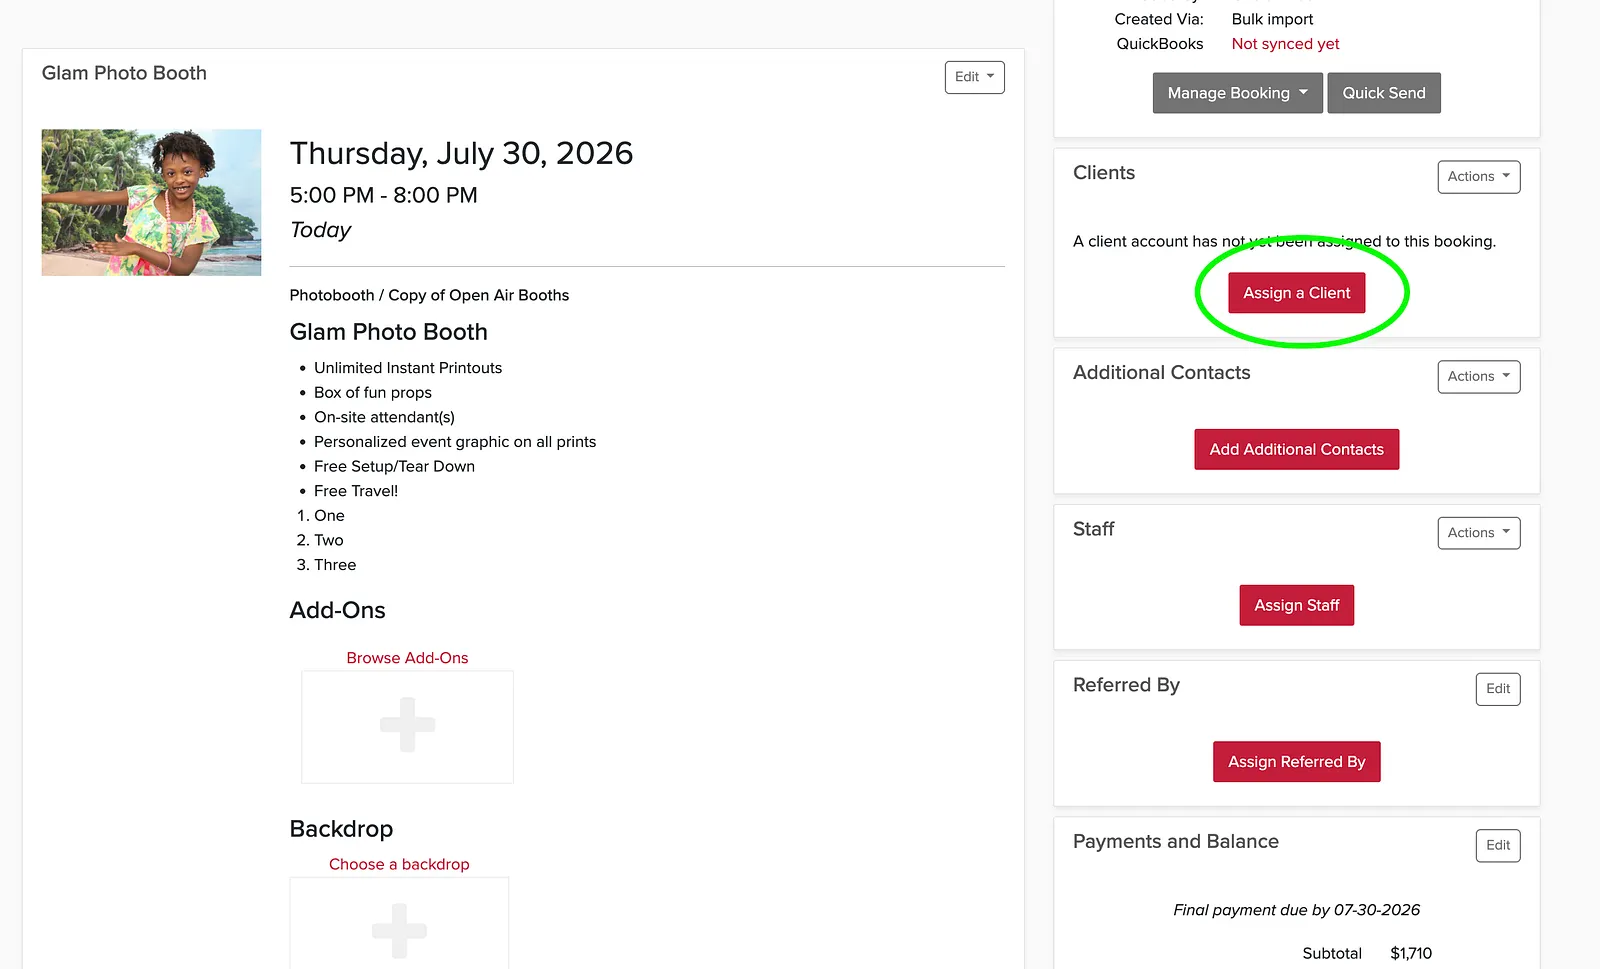Click Add Additional Contacts button
1600x969 pixels.
[x=1296, y=449]
